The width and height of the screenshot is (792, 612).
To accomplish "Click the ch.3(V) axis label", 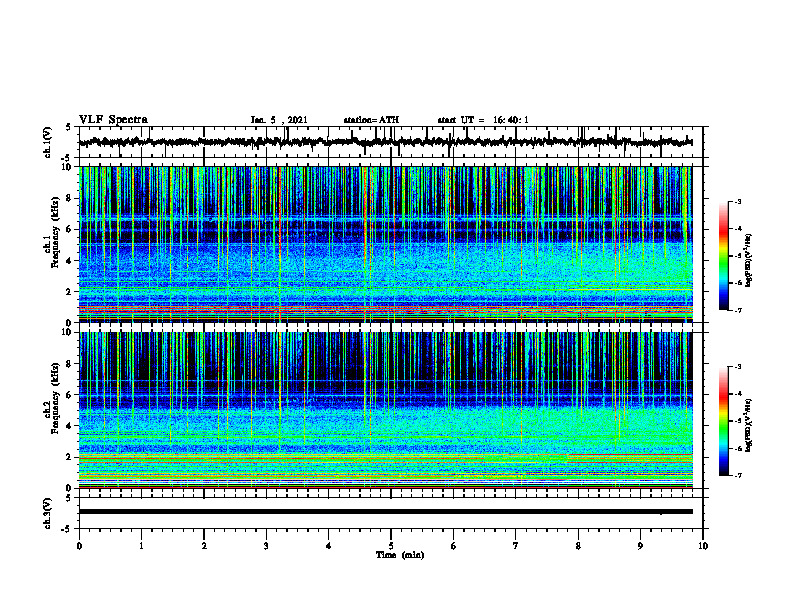I will [47, 513].
